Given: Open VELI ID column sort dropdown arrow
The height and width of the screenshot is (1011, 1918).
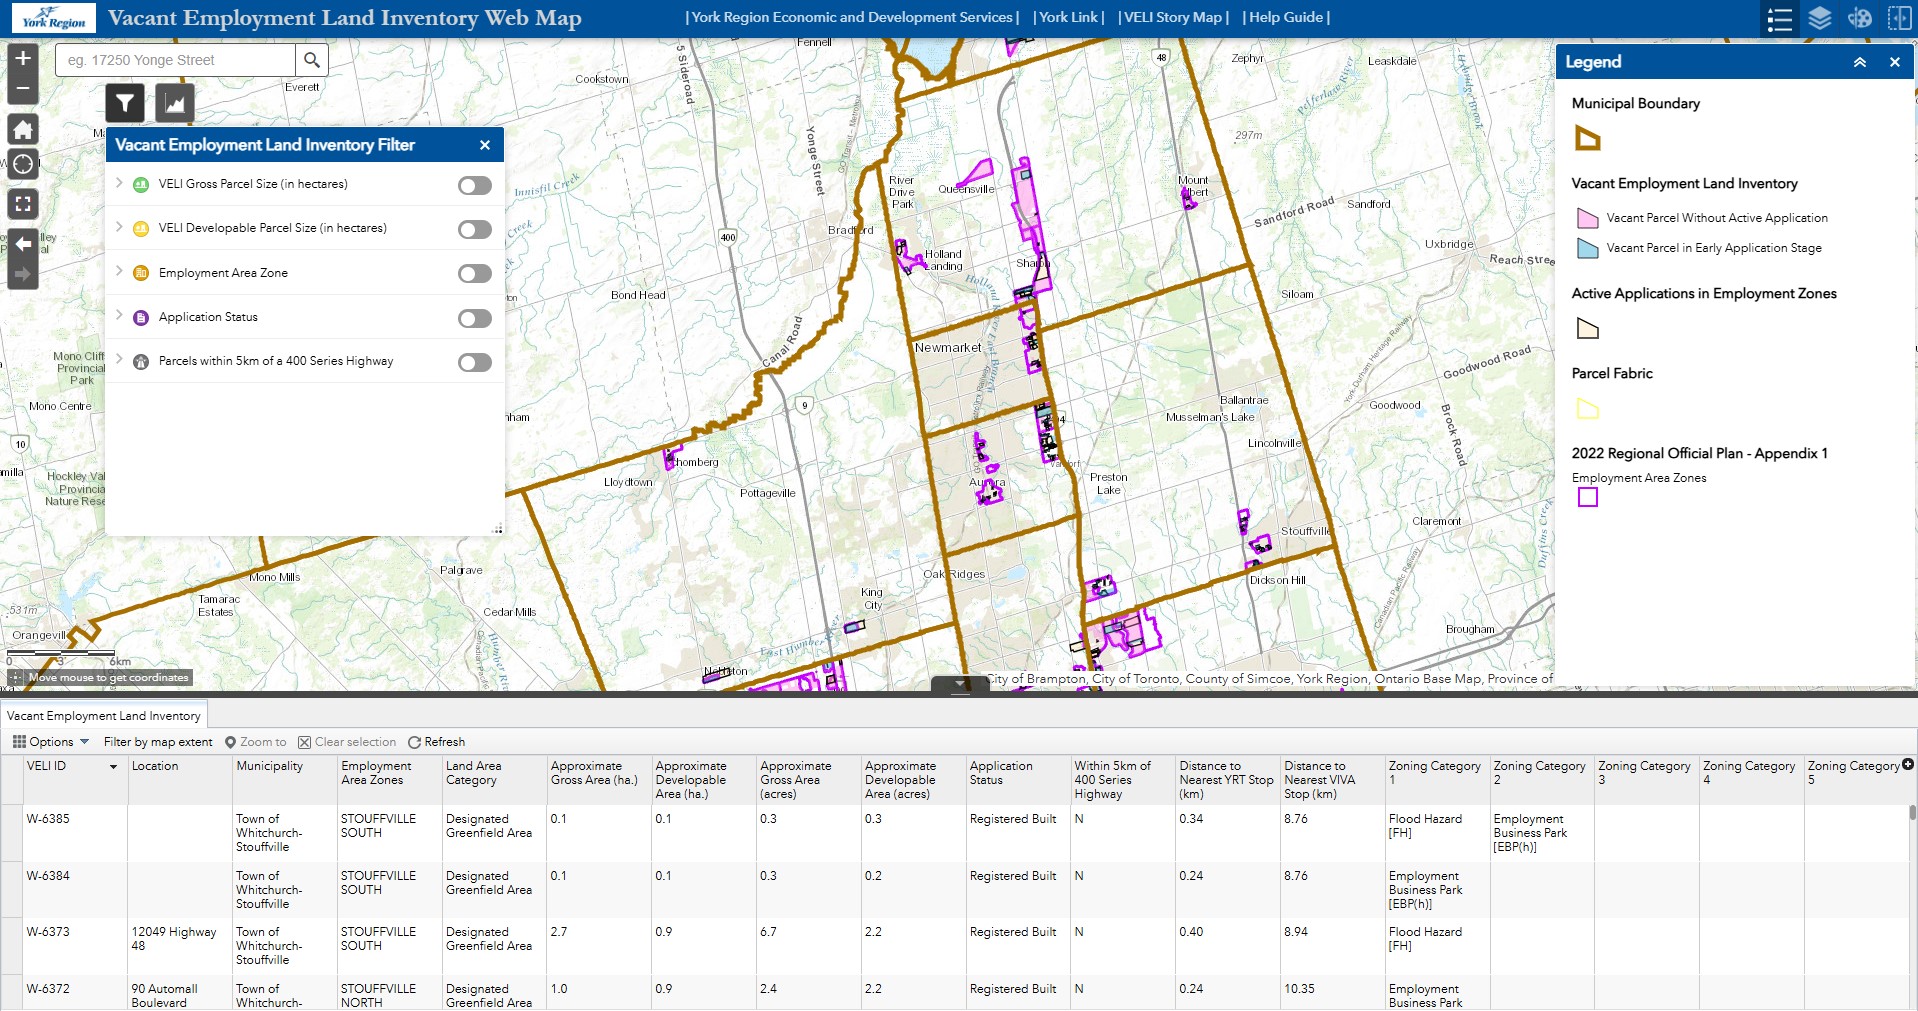Looking at the screenshot, I should 113,767.
